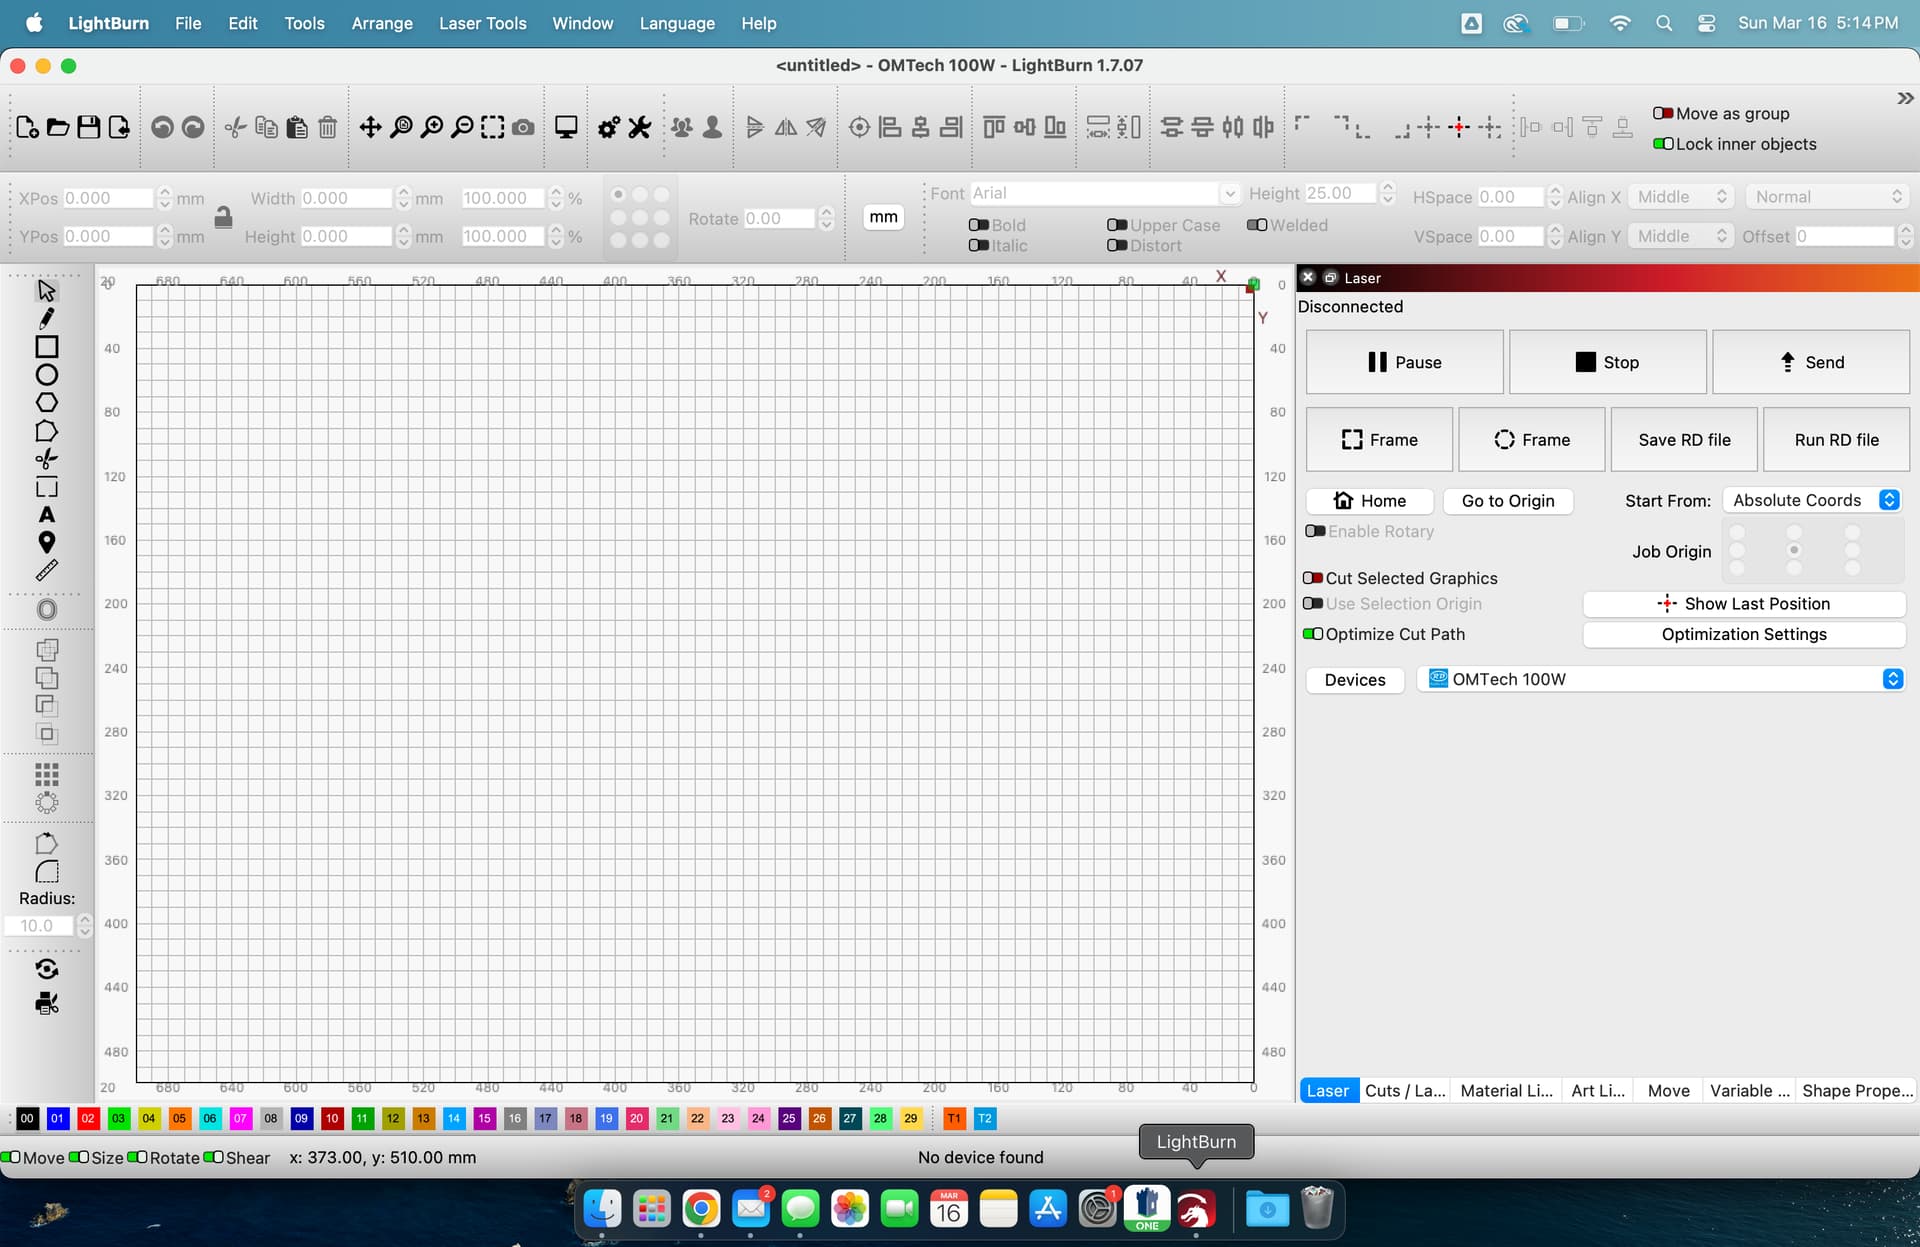Click the Optimization Settings button
1920x1247 pixels.
(x=1744, y=634)
